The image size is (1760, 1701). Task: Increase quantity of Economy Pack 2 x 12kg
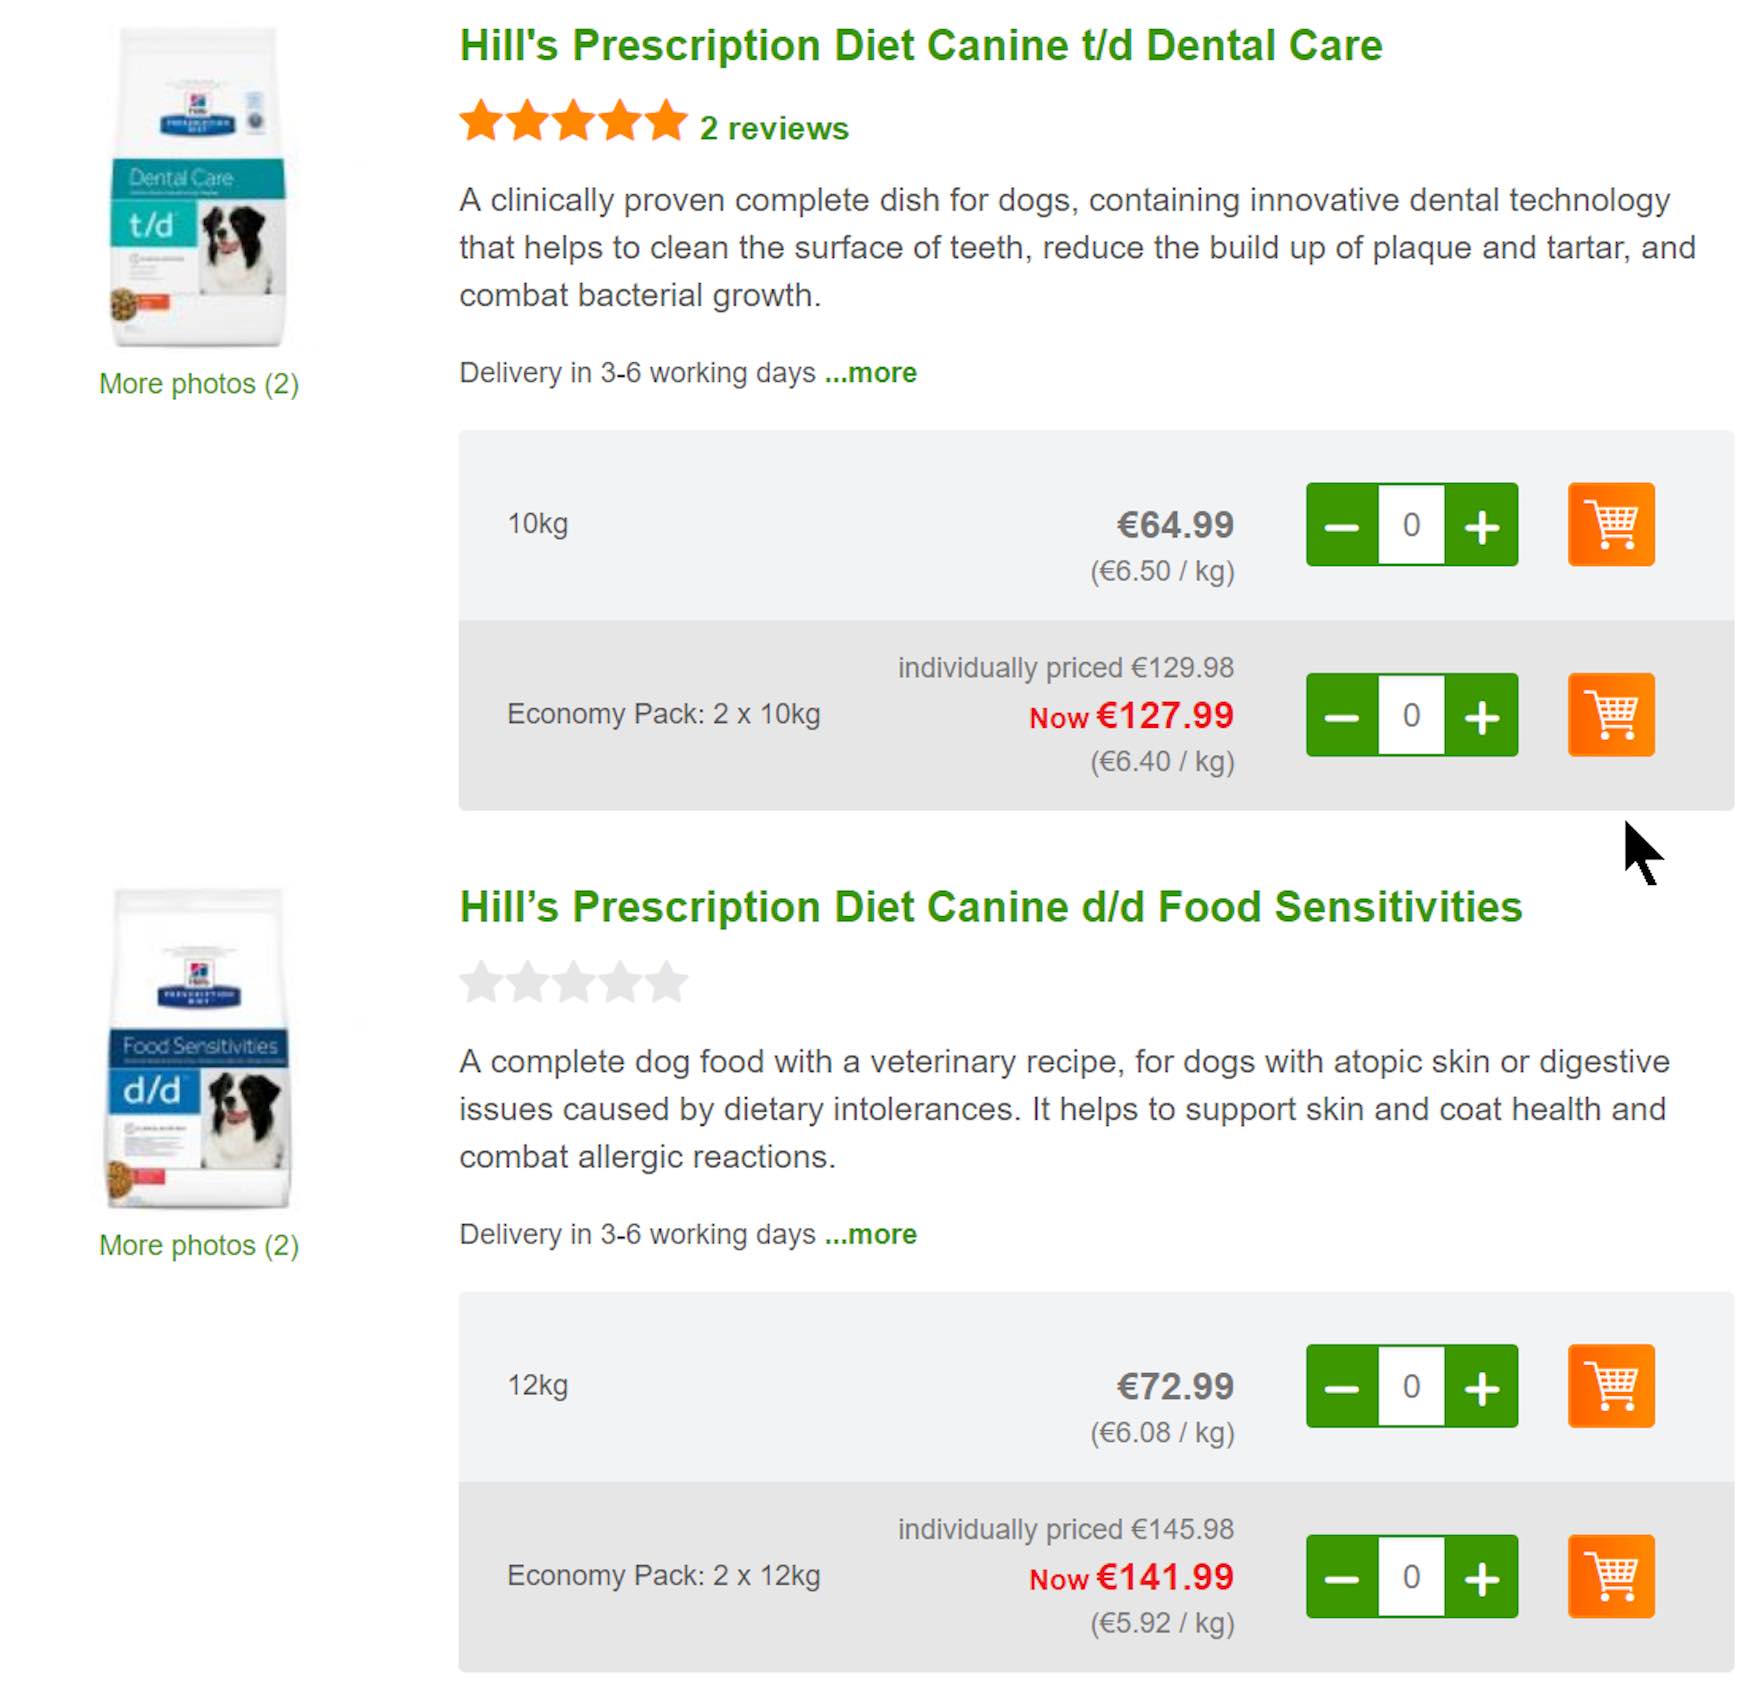click(1482, 1576)
